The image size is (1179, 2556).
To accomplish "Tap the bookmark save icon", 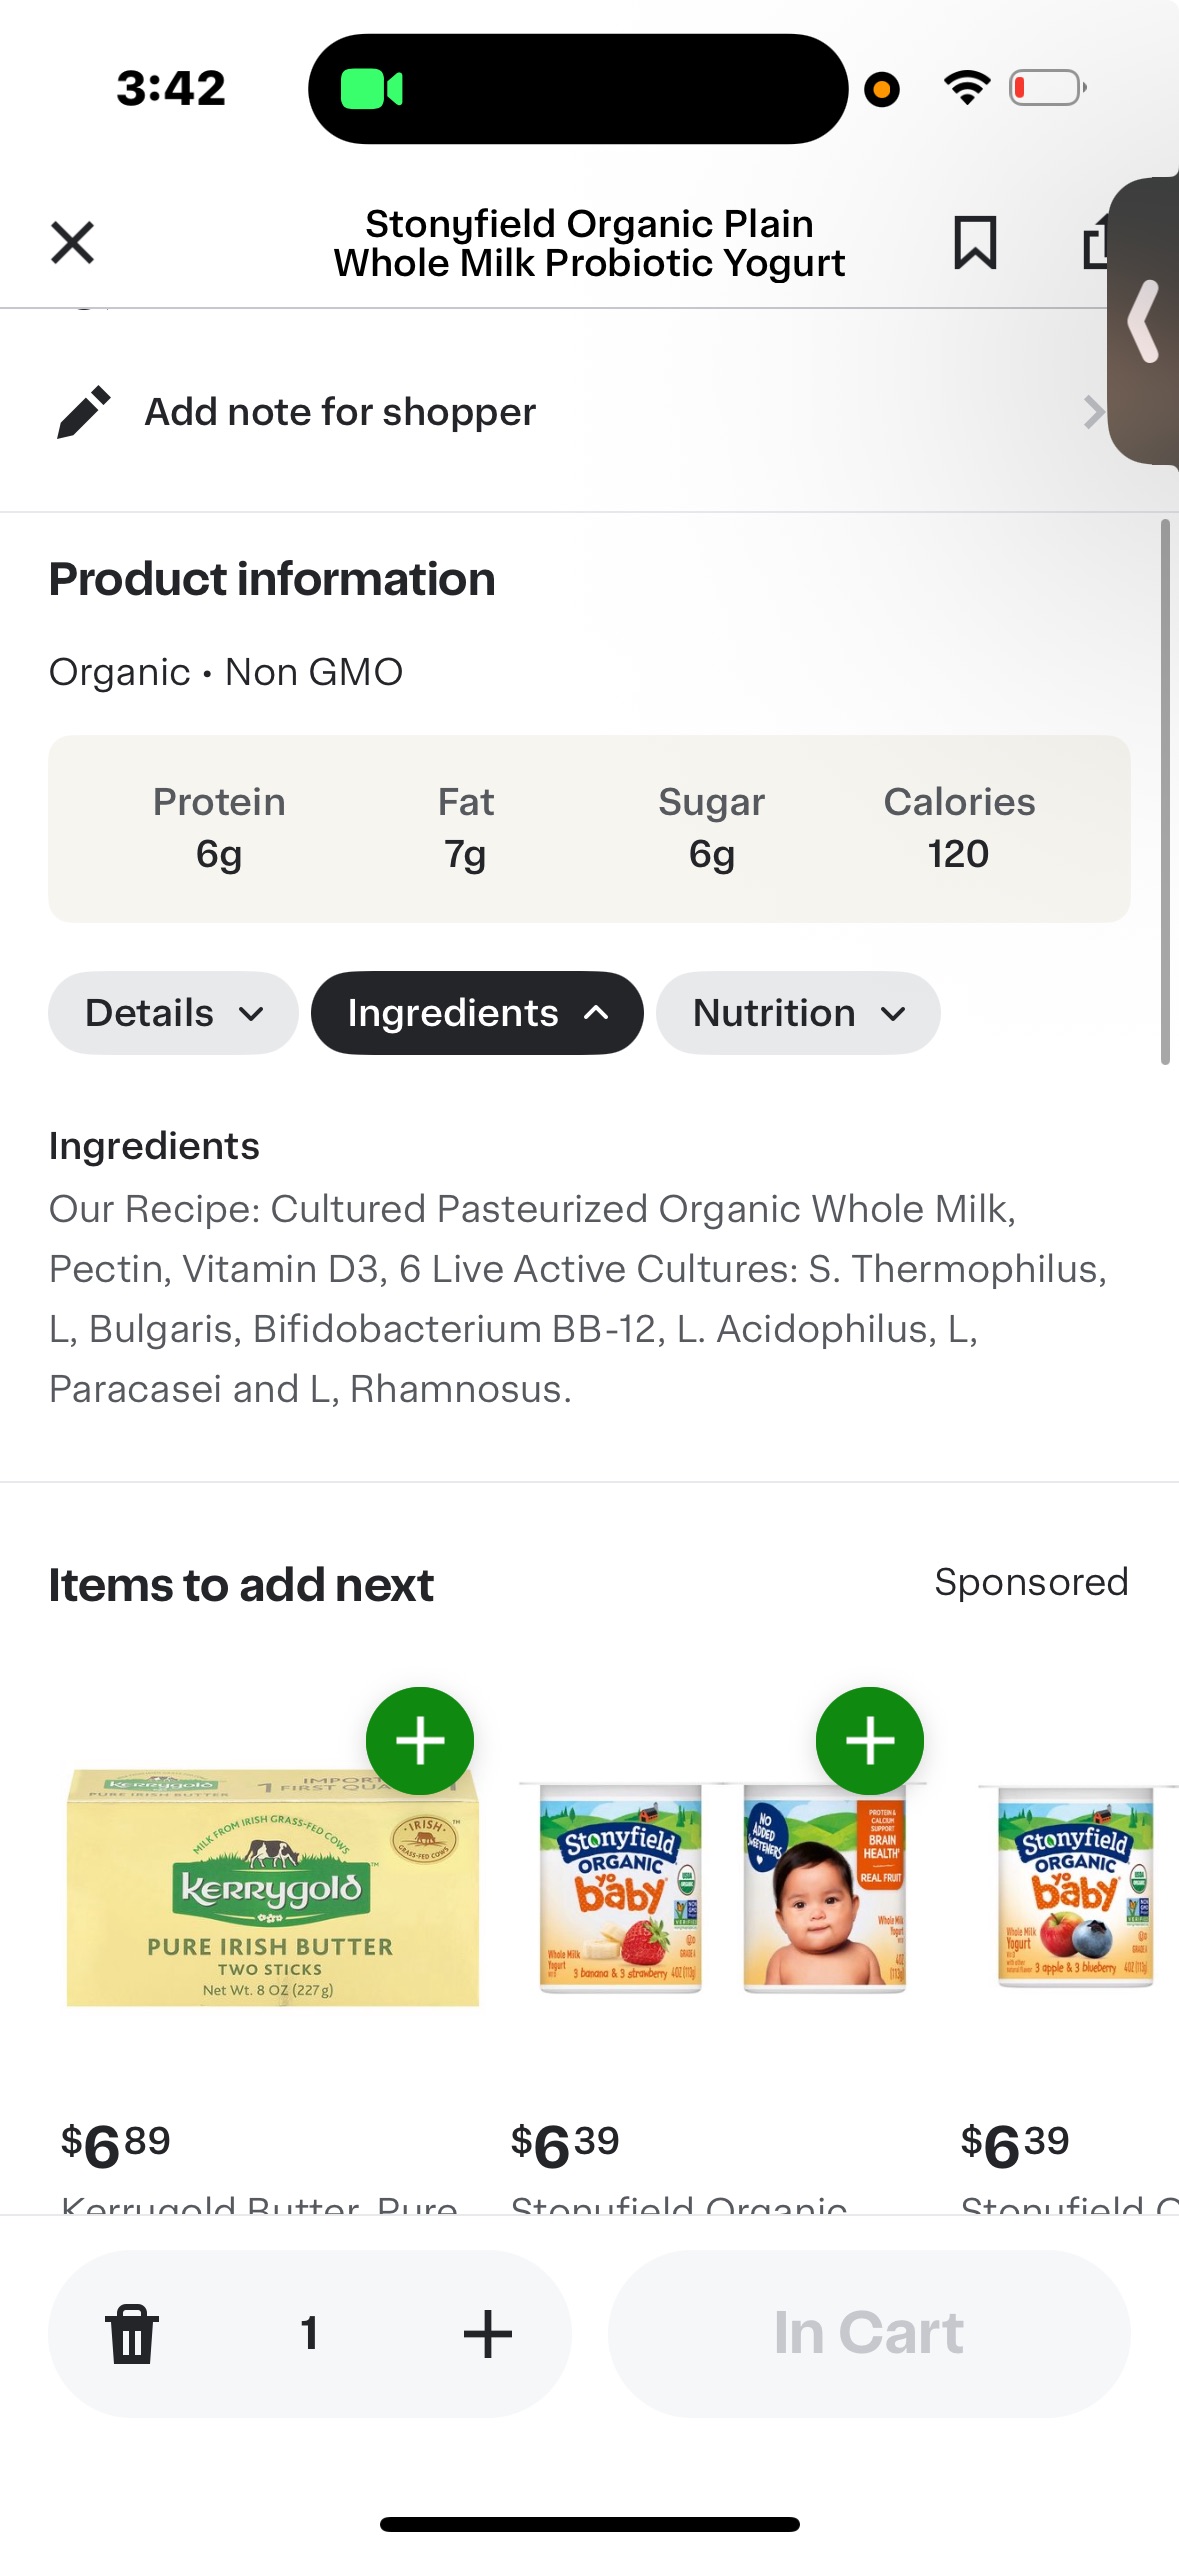I will tap(974, 243).
